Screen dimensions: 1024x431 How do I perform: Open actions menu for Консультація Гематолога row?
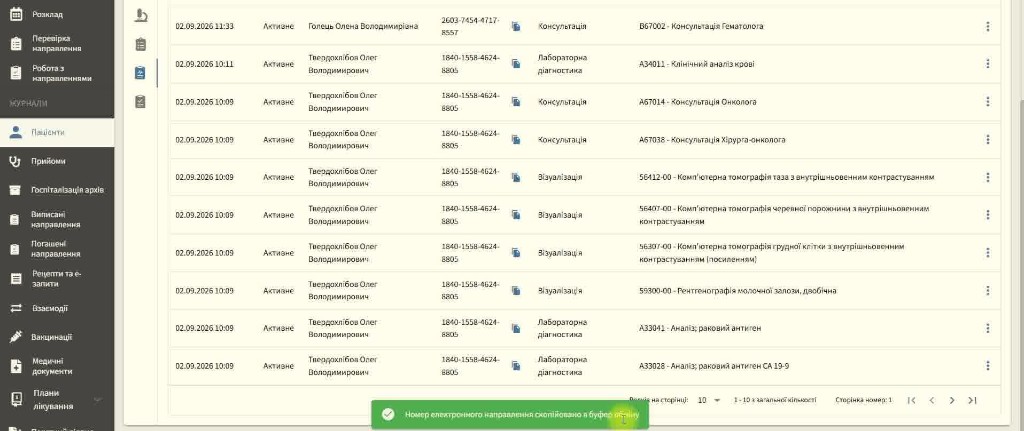(987, 26)
